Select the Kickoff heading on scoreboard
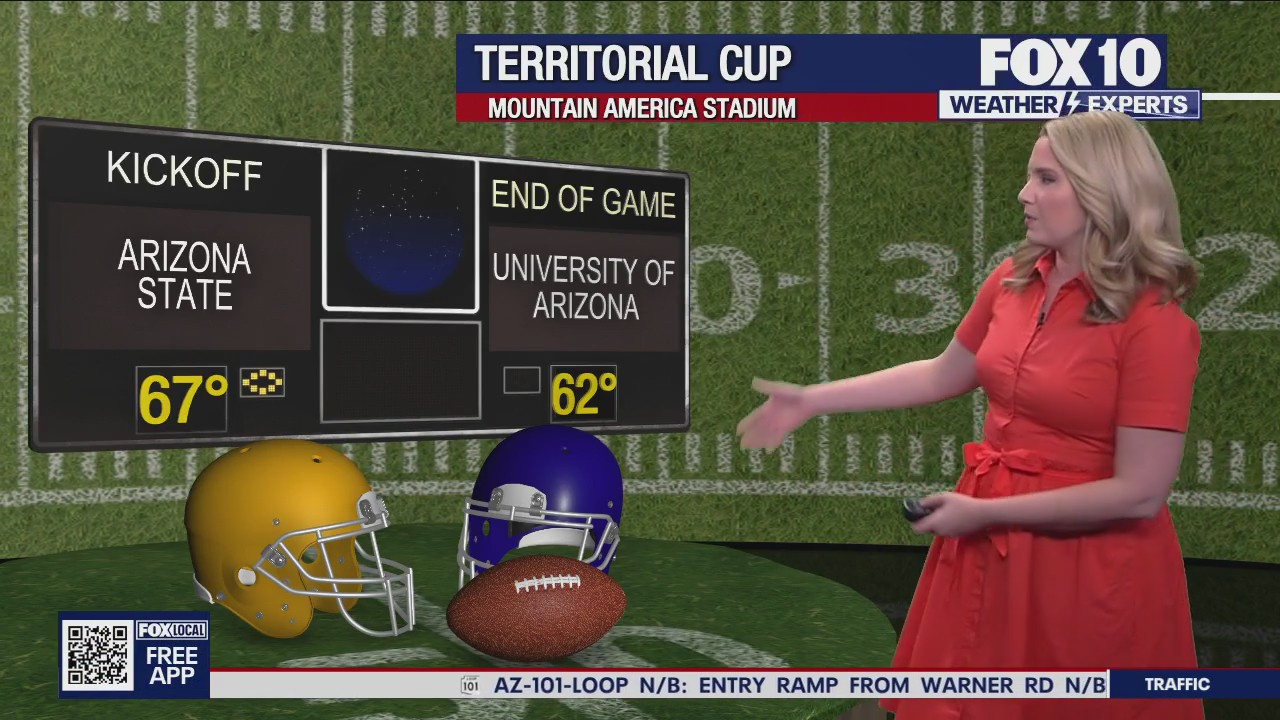This screenshot has width=1280, height=720. 184,171
